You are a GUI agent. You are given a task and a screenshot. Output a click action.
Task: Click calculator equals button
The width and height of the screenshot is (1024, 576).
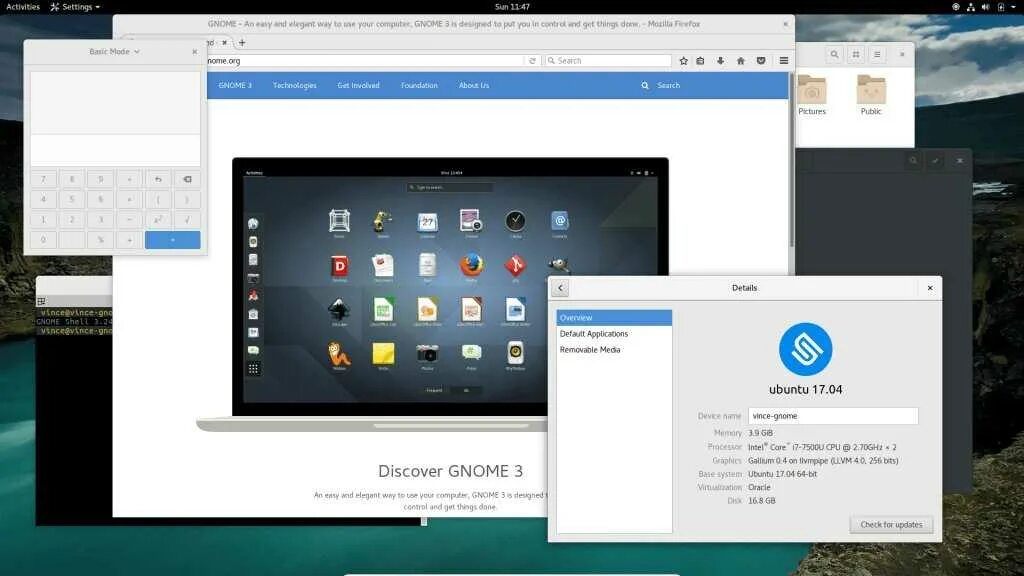172,240
